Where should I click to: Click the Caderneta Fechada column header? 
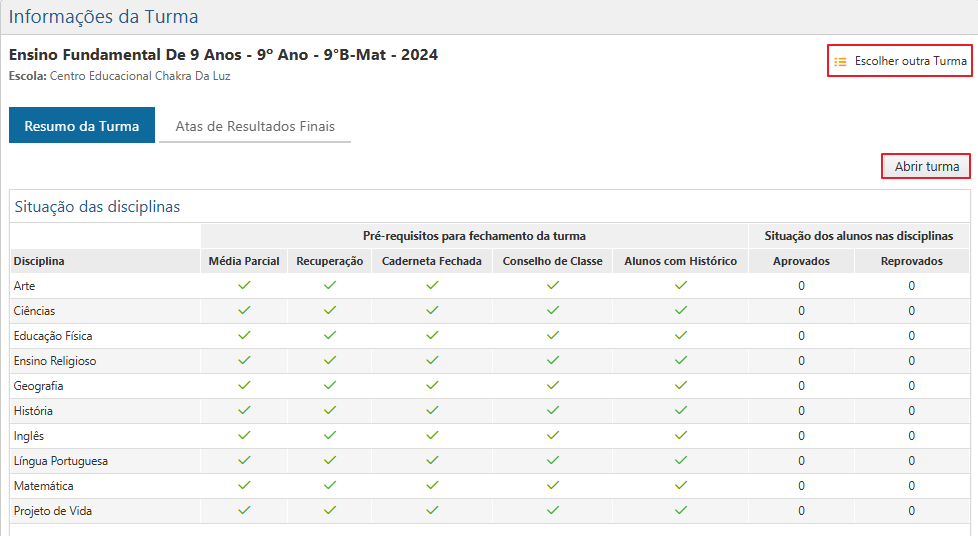[x=432, y=261]
